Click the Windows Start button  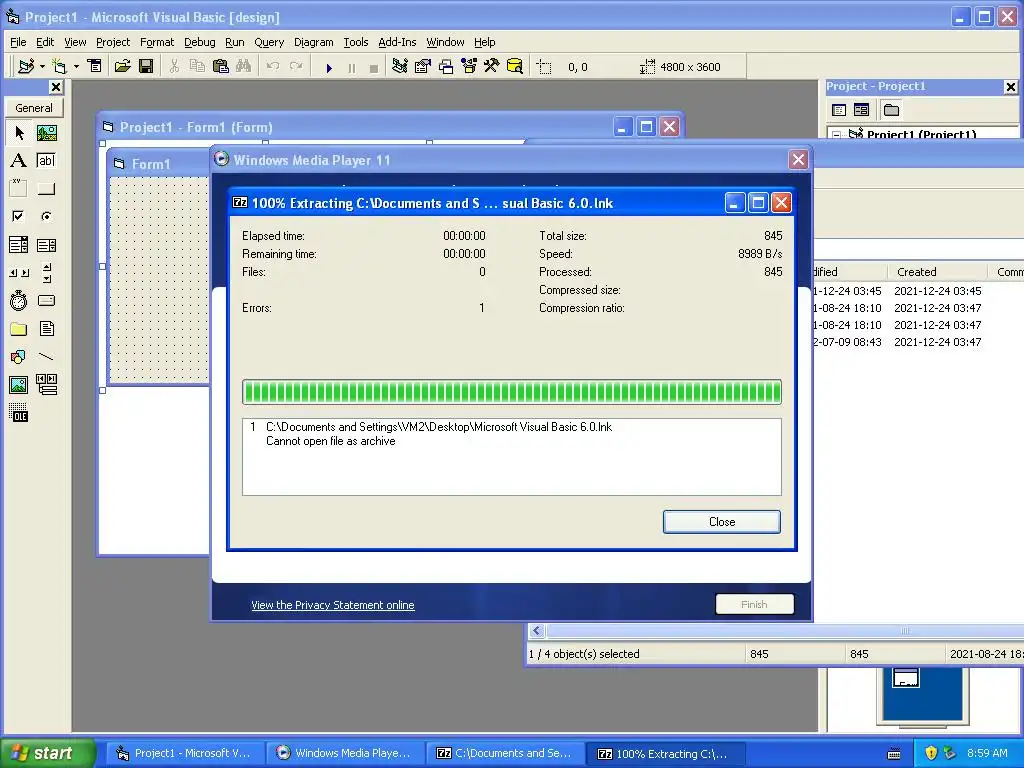point(47,753)
